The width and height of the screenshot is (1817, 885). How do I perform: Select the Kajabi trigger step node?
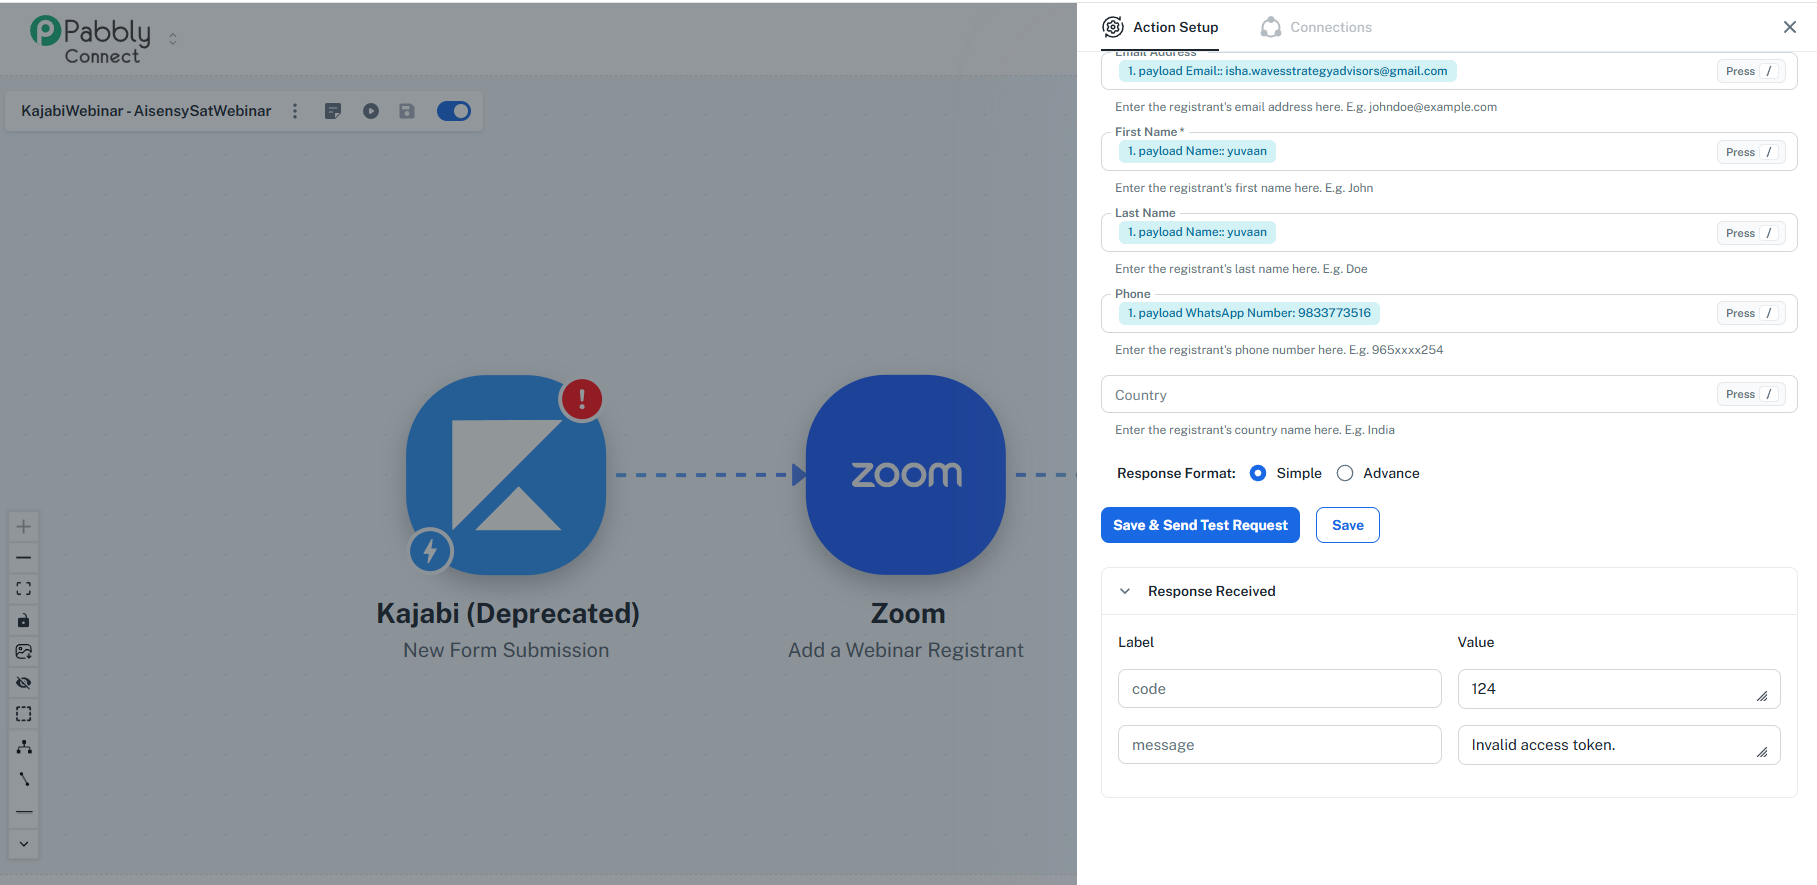click(x=506, y=475)
